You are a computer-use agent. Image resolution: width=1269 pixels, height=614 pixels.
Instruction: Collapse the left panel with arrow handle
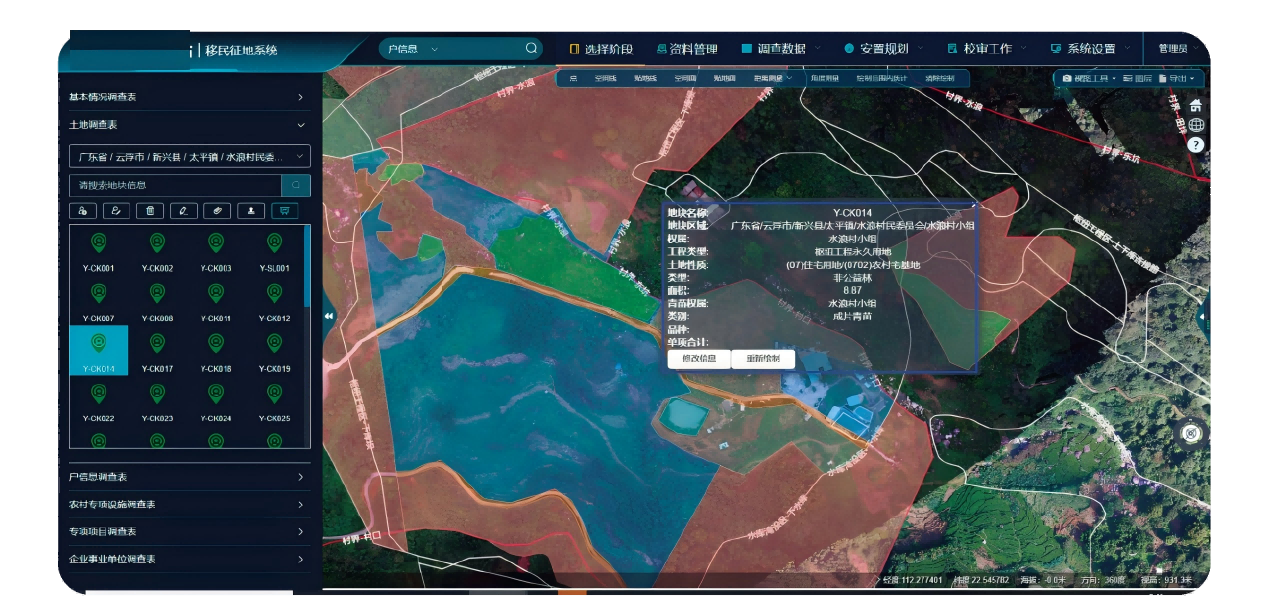(x=329, y=315)
